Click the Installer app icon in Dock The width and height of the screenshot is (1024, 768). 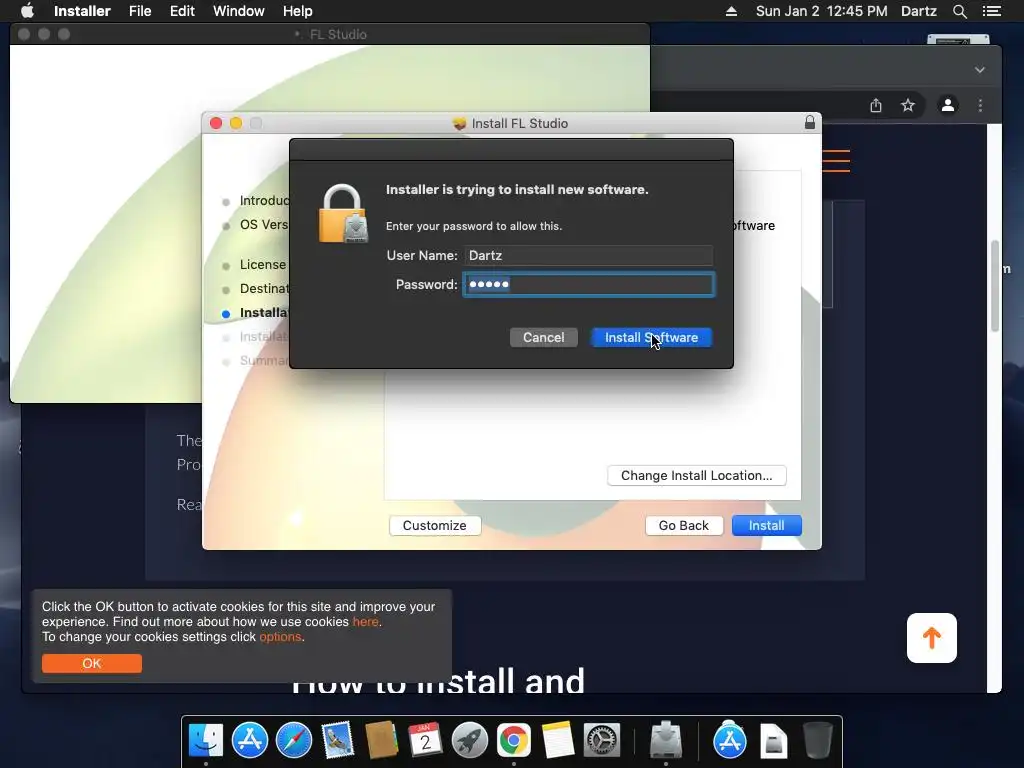pyautogui.click(x=665, y=739)
